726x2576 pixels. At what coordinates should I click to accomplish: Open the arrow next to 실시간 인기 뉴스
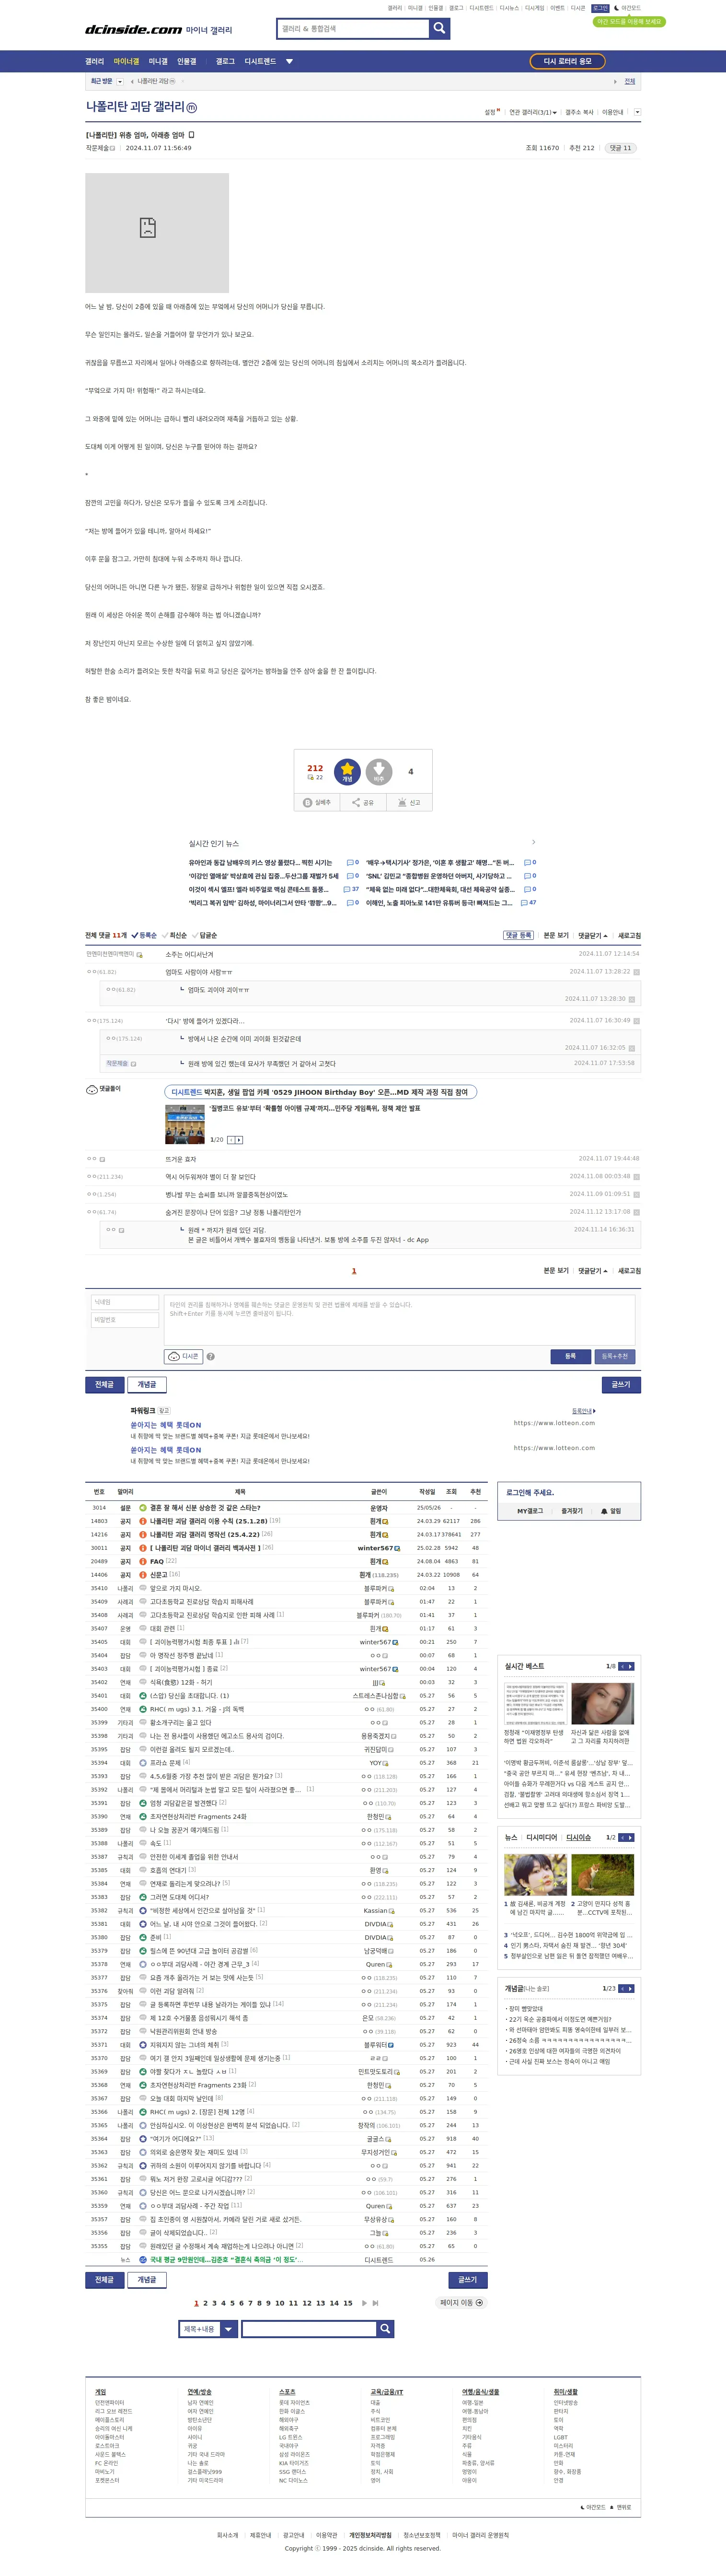coord(533,842)
